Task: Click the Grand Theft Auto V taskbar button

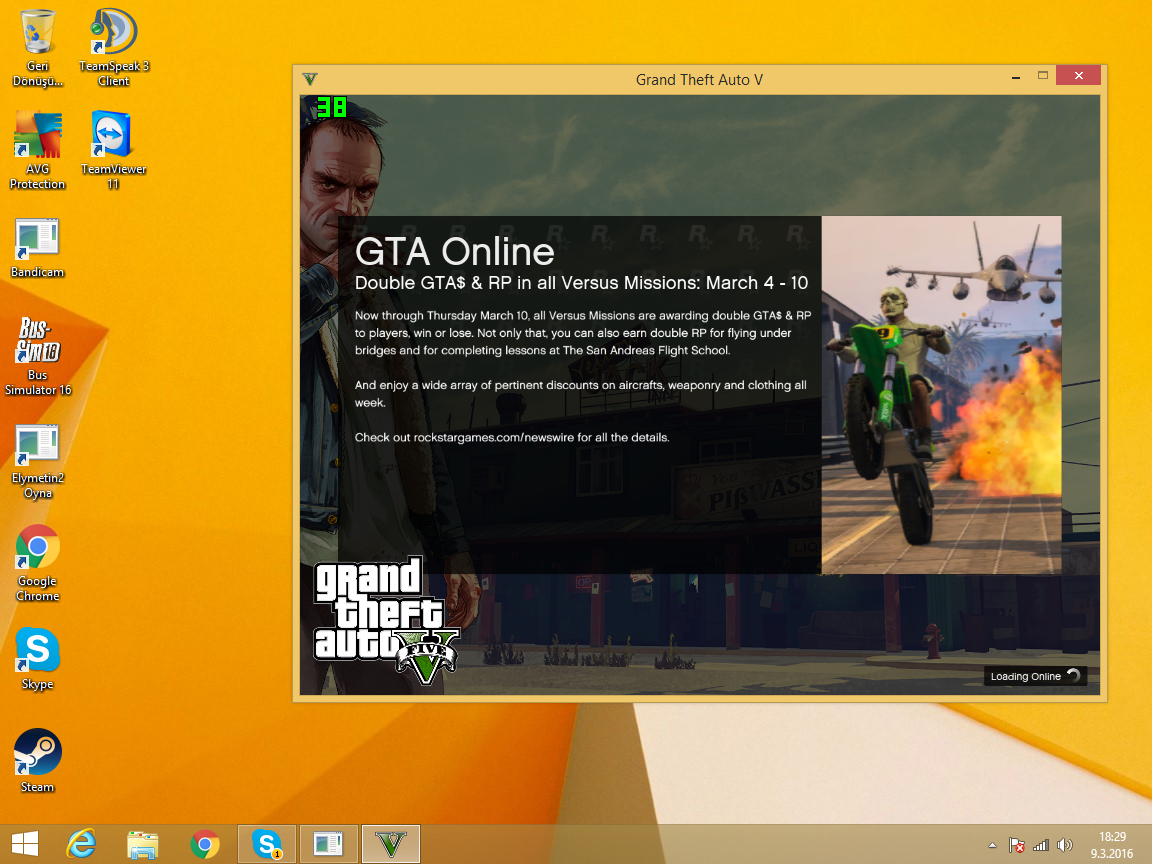Action: (x=391, y=844)
